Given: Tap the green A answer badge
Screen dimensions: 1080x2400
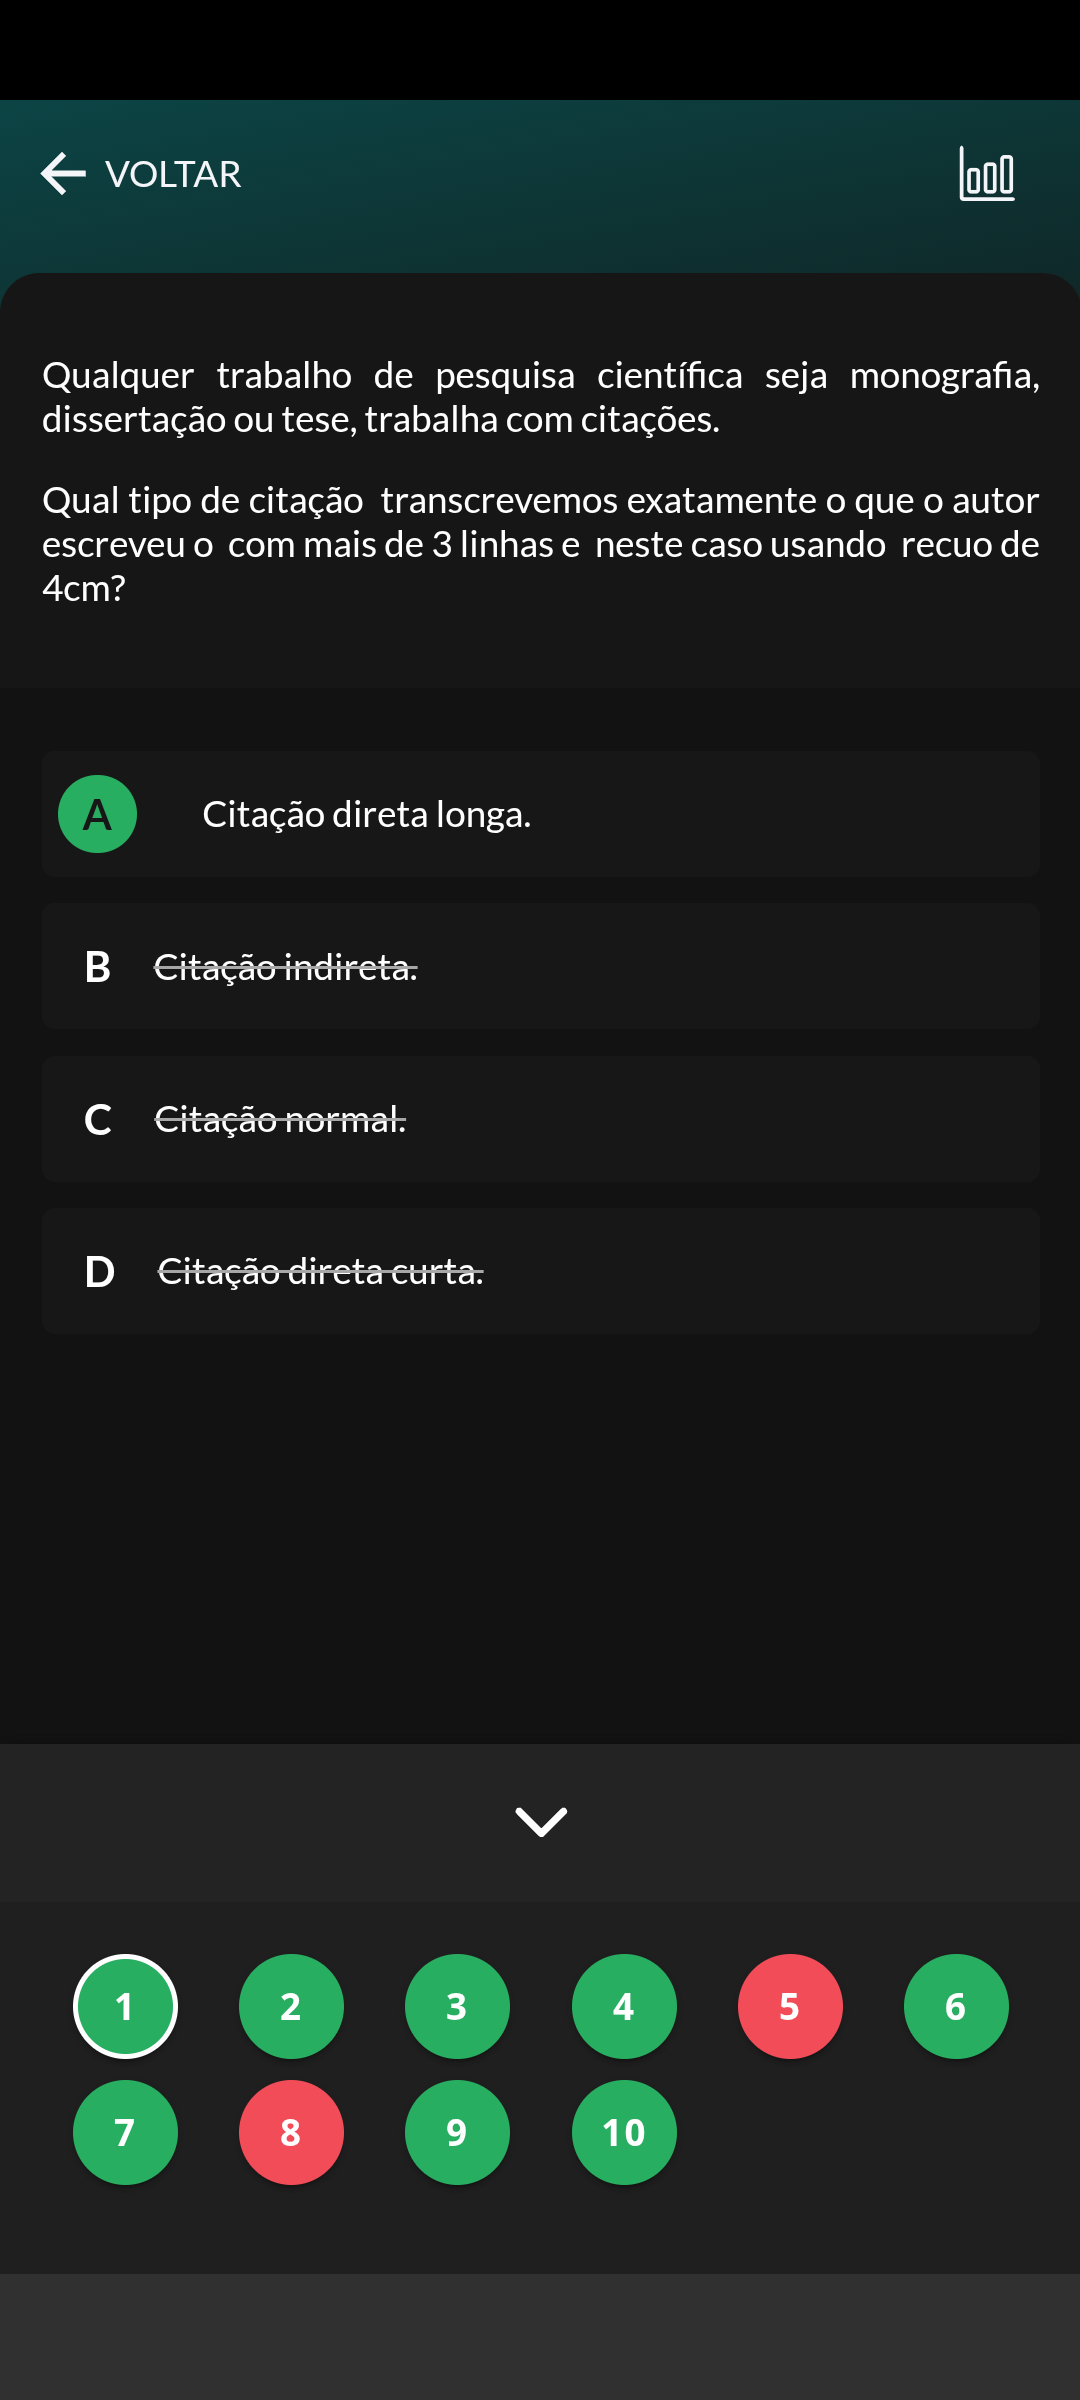Looking at the screenshot, I should pyautogui.click(x=97, y=814).
